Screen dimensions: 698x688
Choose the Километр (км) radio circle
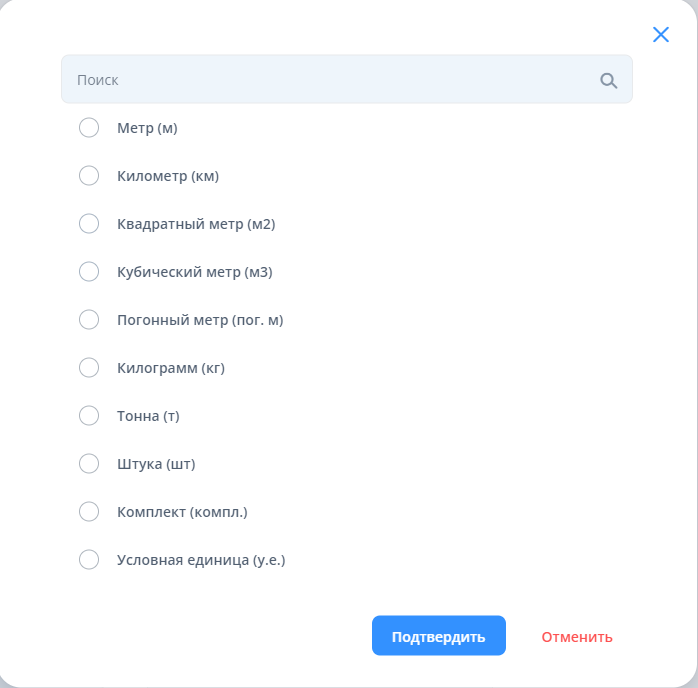click(x=89, y=176)
